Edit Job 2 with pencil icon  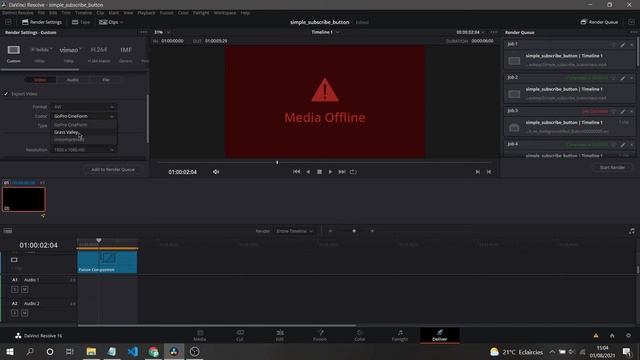(622, 78)
